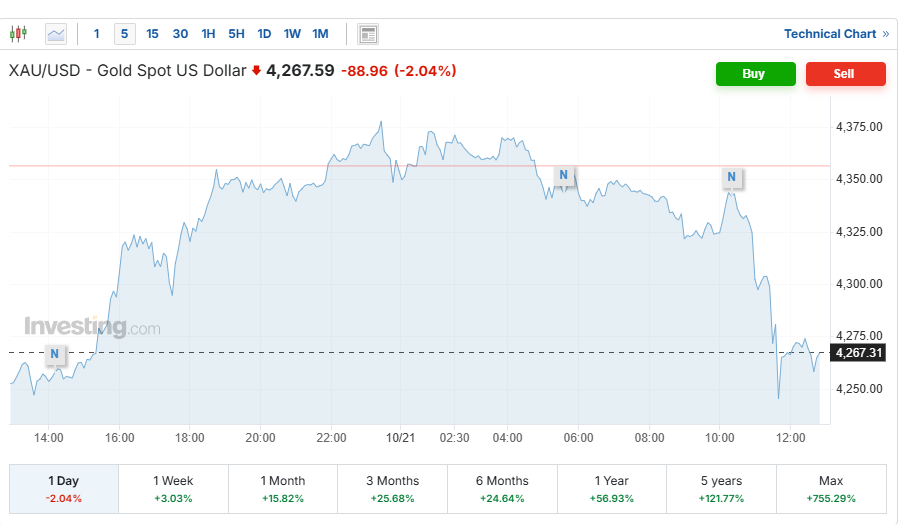Open the news marker near 14:00
The width and height of the screenshot is (902, 524).
(56, 354)
